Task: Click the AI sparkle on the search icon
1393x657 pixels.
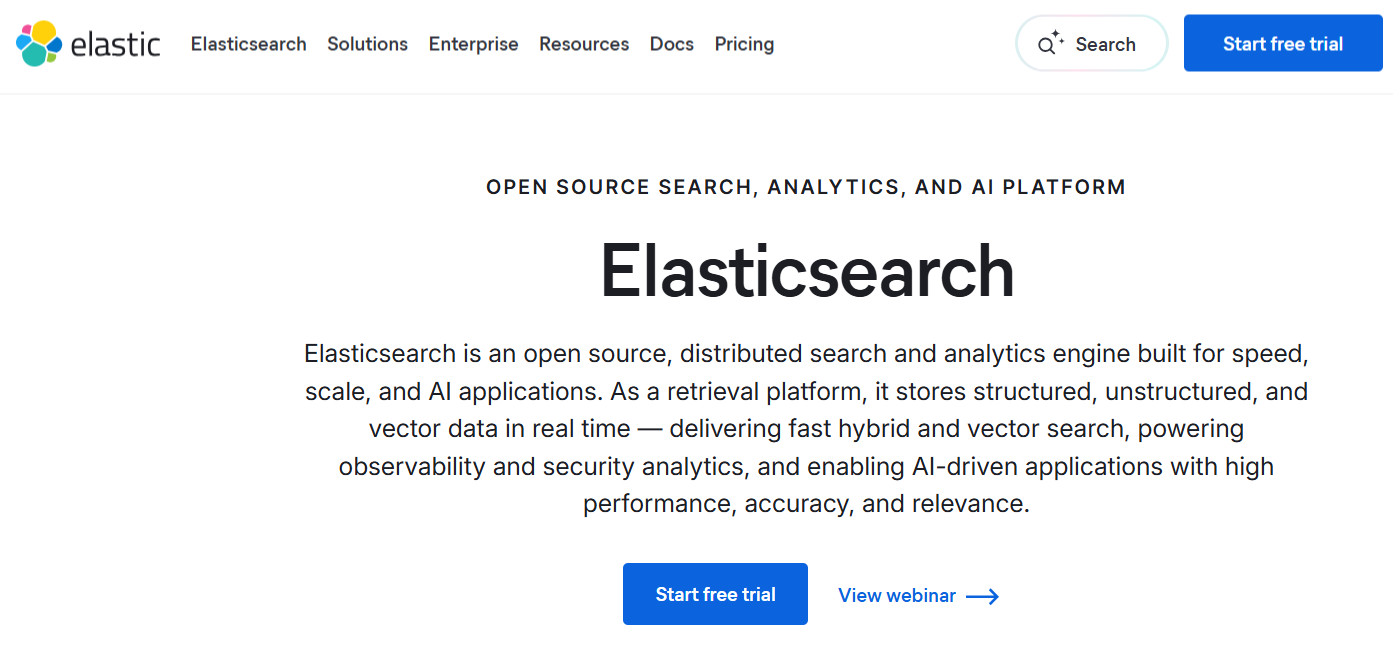Action: point(1056,34)
